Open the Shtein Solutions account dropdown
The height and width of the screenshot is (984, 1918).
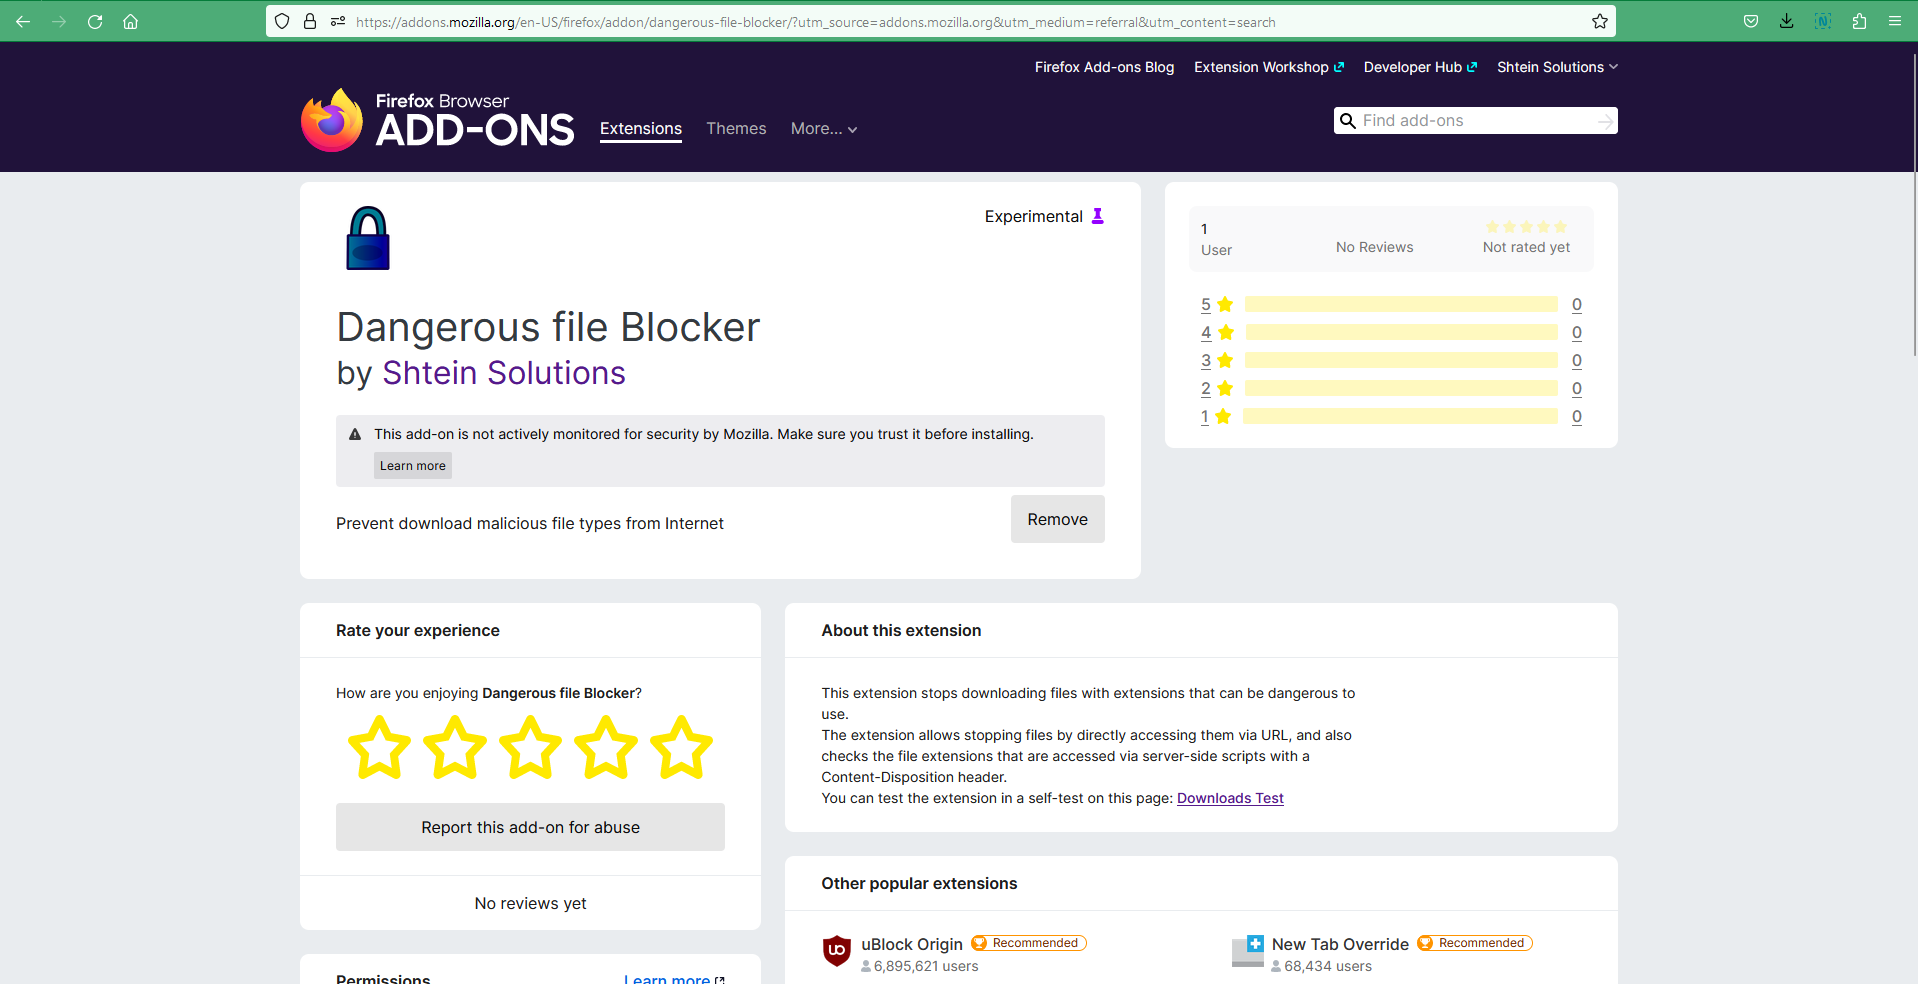coord(1557,67)
